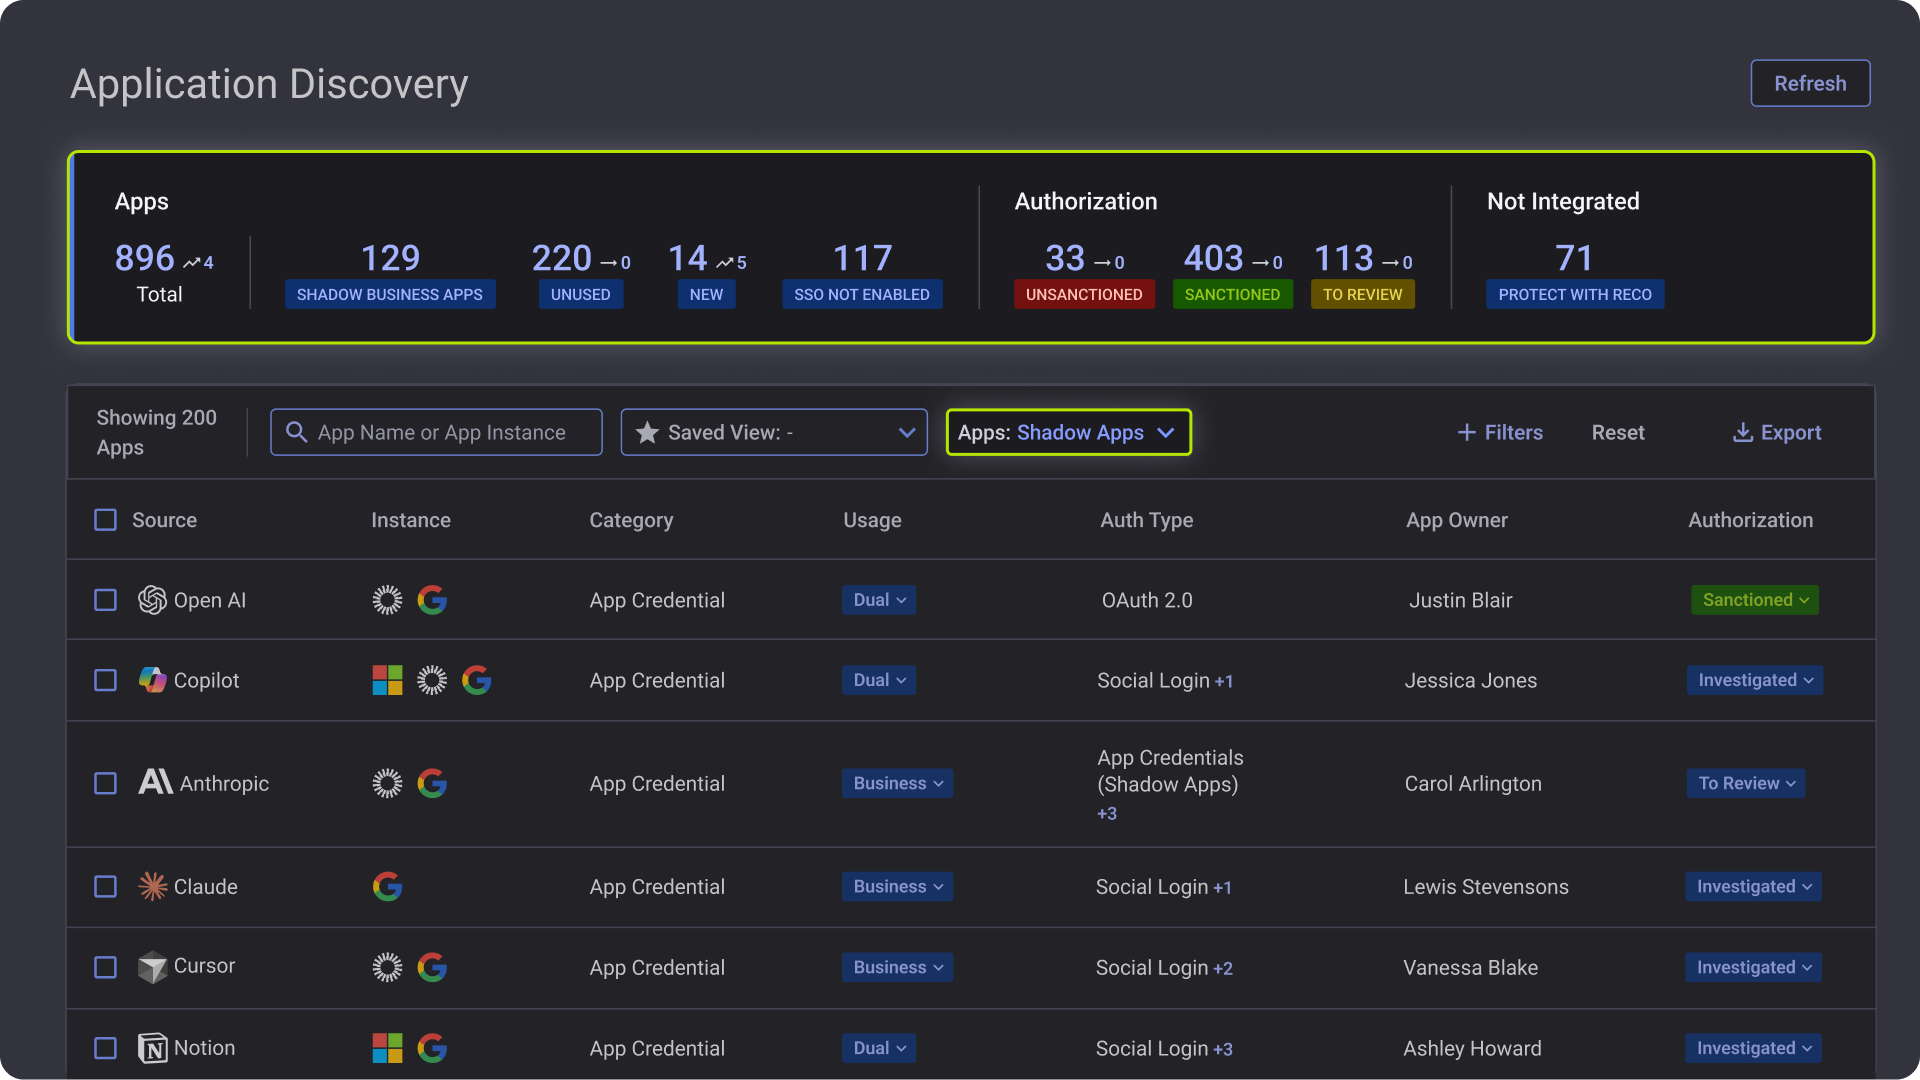
Task: Click the Export download icon
Action: 1742,432
